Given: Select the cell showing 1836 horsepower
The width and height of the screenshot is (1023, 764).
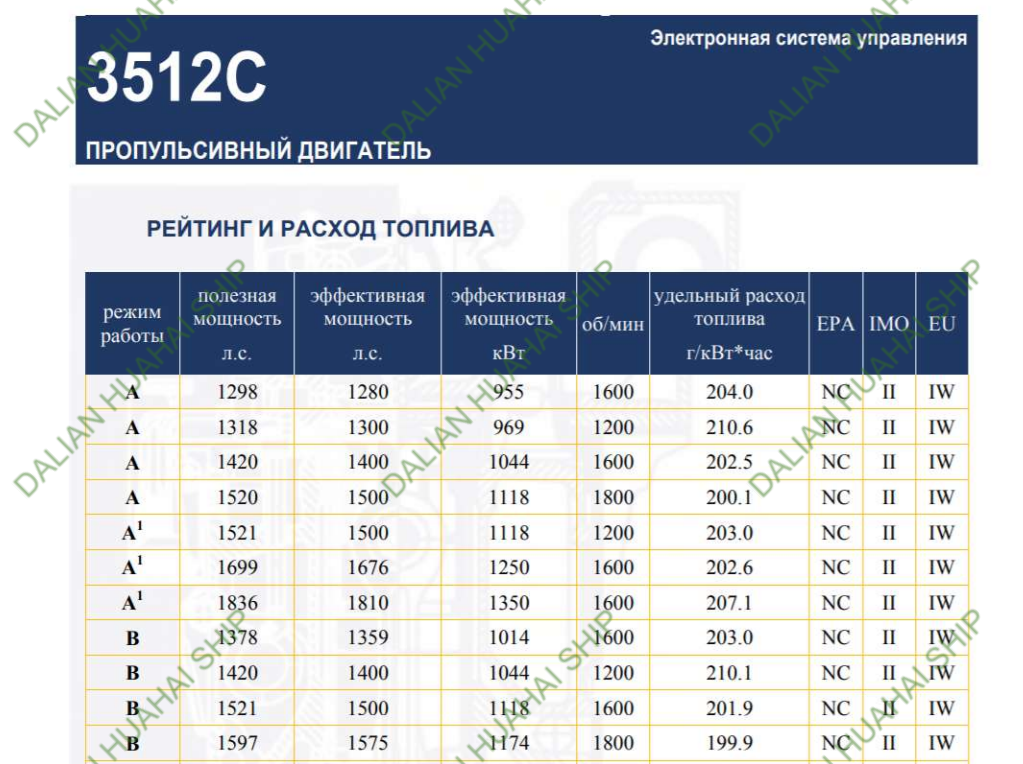Looking at the screenshot, I should click(x=237, y=603).
